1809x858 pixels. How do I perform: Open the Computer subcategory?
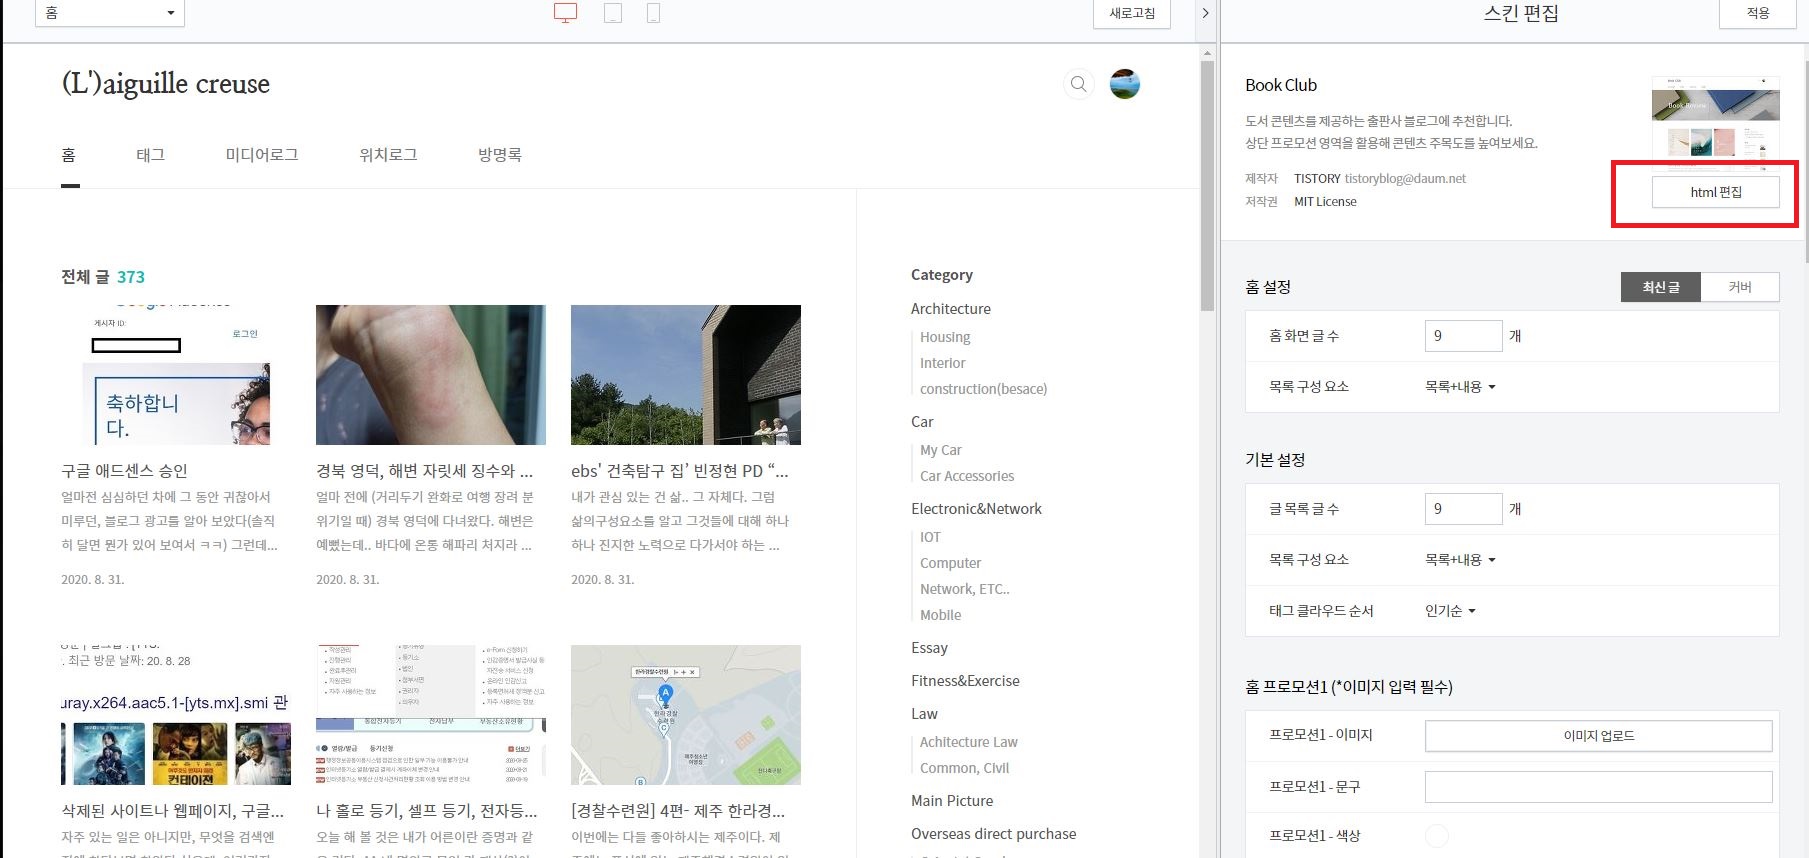pyautogui.click(x=951, y=563)
